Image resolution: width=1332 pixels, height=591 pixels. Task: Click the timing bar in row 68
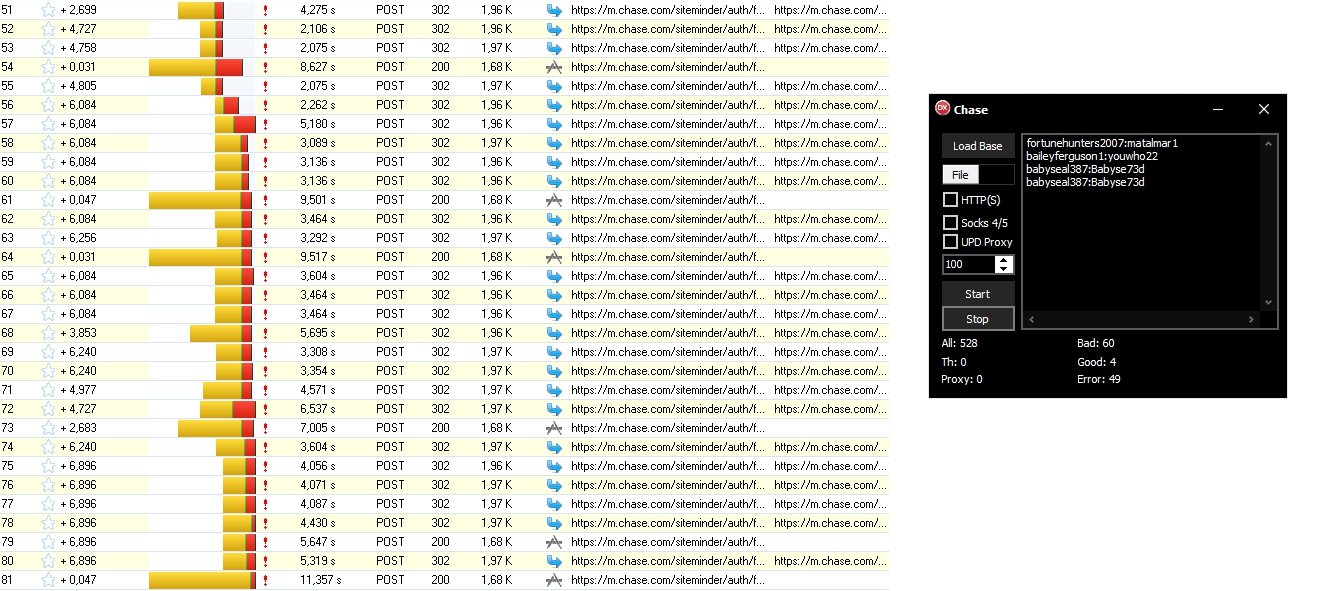point(221,333)
